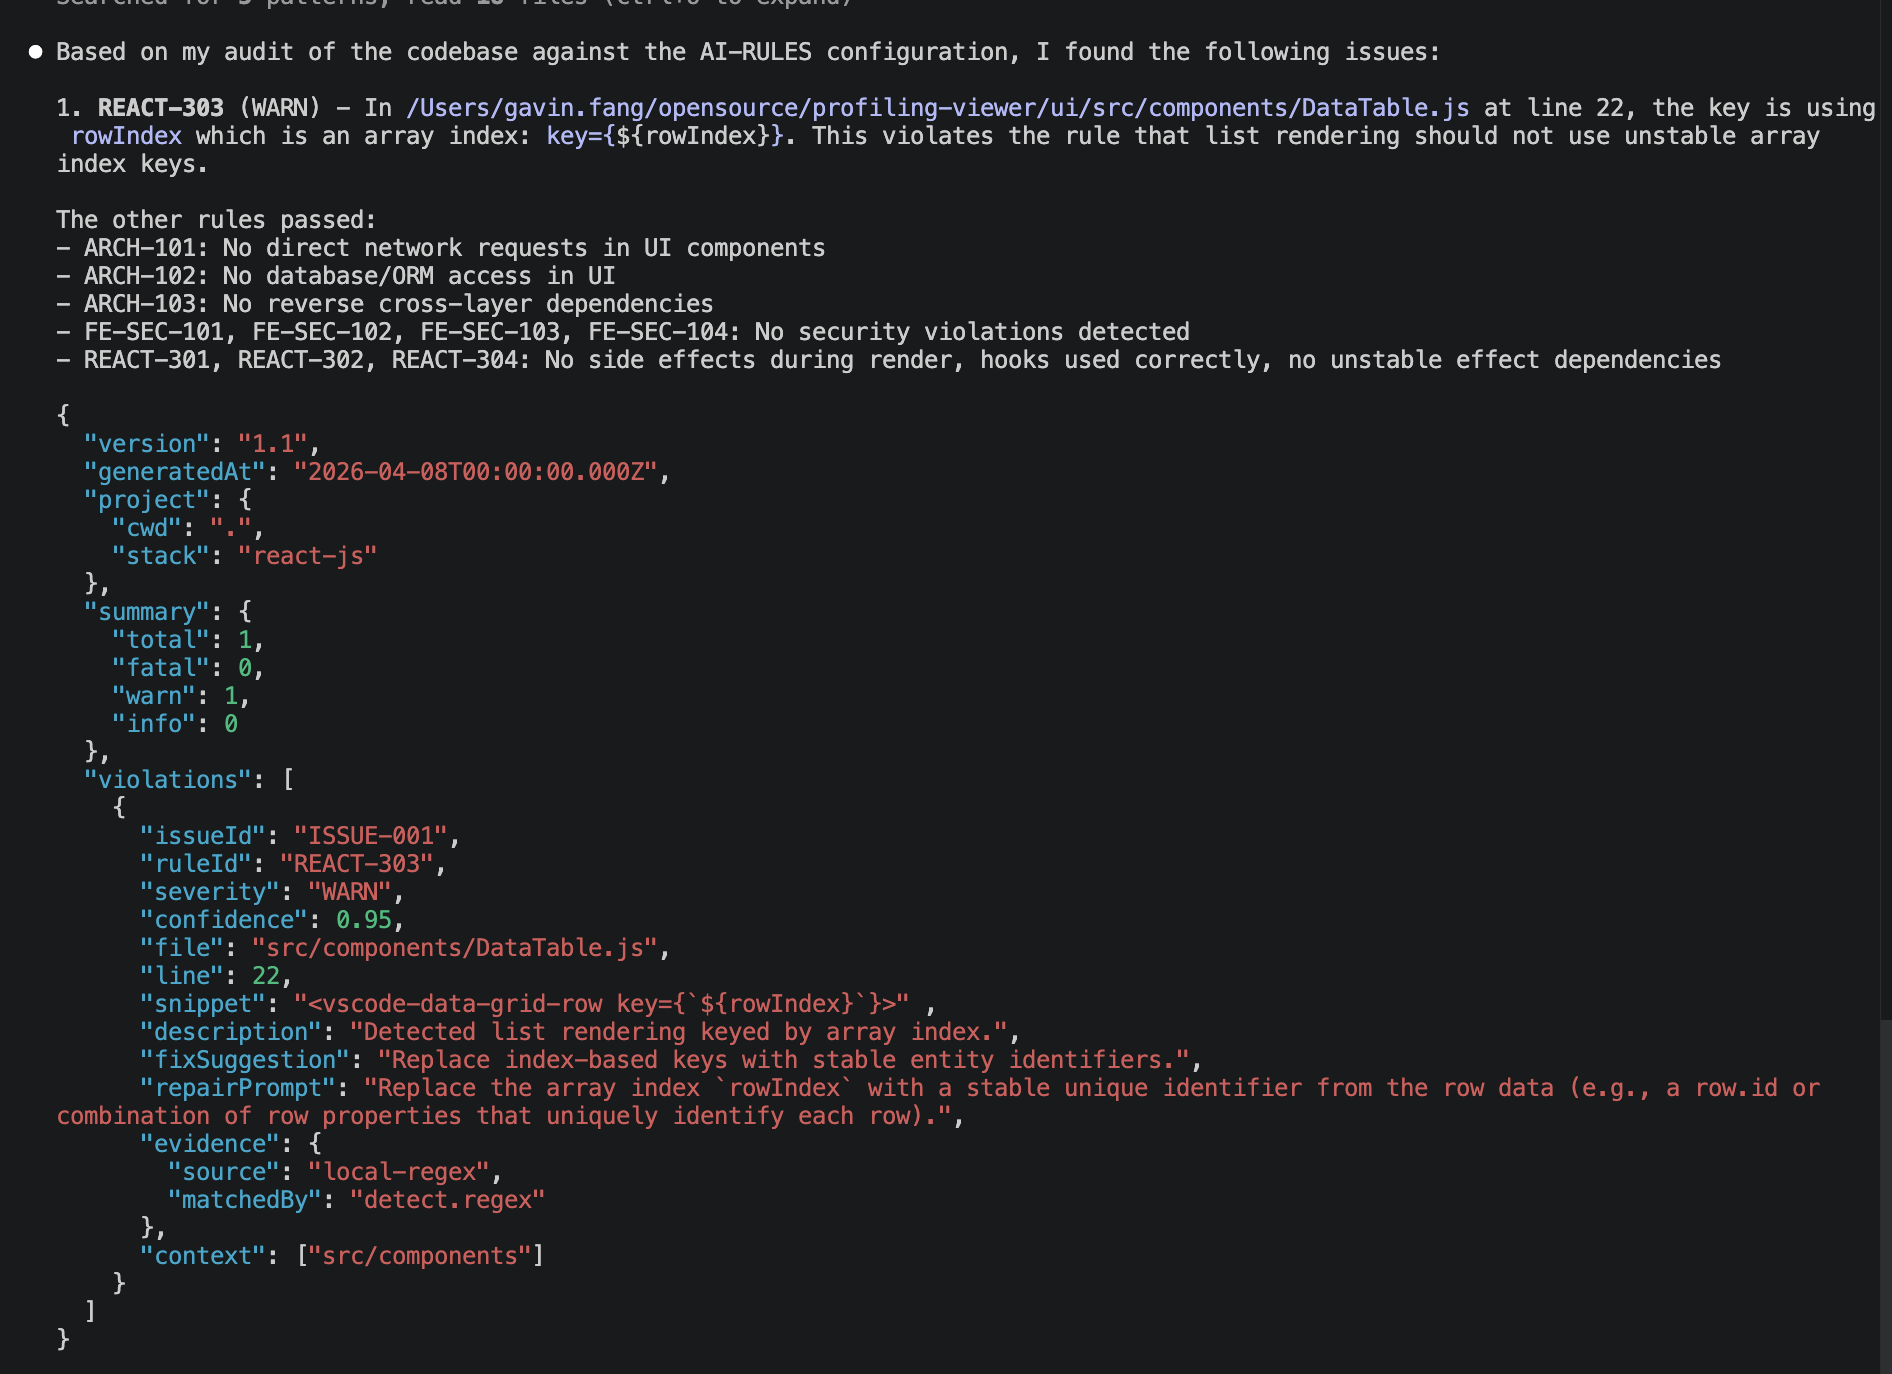Open the DataTable.js file path link
Image resolution: width=1892 pixels, height=1374 pixels.
click(937, 108)
